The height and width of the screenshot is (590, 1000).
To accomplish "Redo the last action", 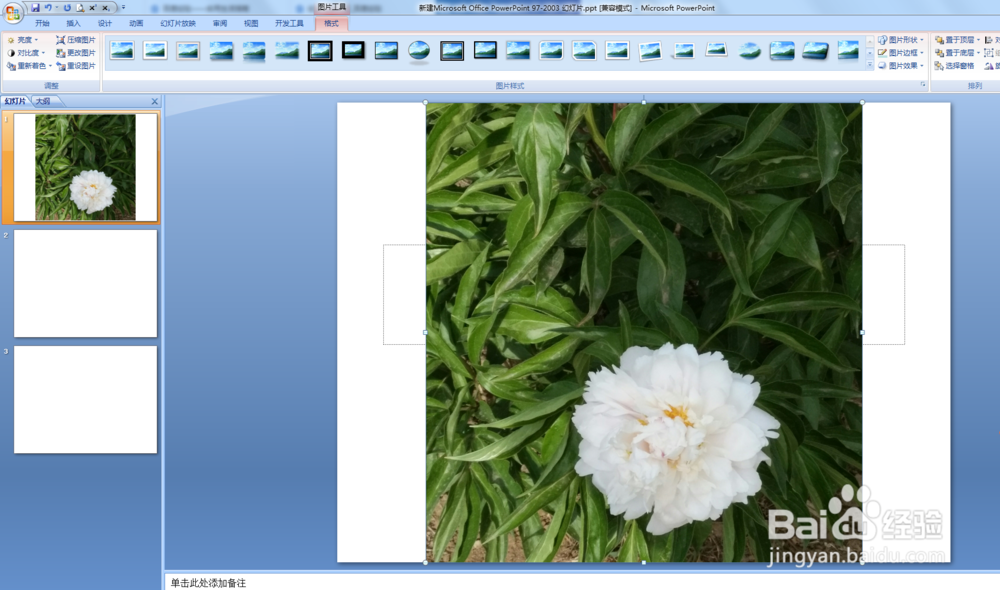I will pyautogui.click(x=67, y=8).
